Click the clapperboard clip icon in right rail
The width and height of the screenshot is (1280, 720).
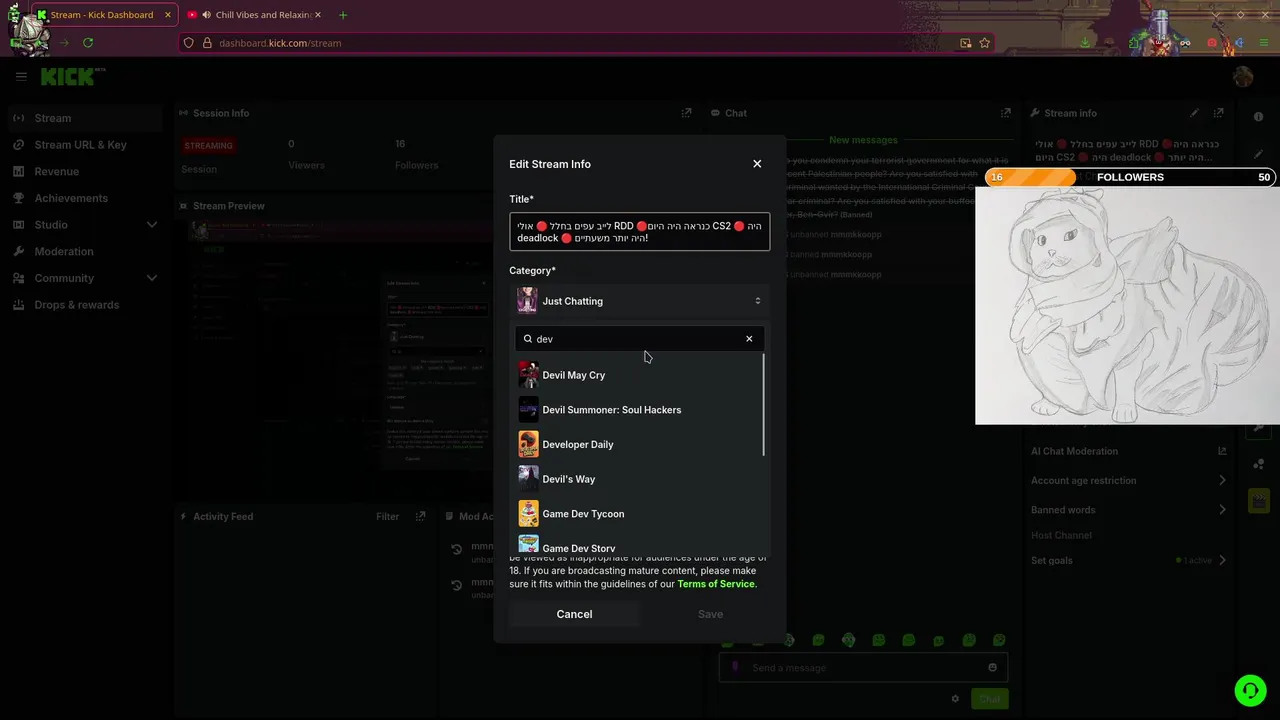(x=1258, y=501)
